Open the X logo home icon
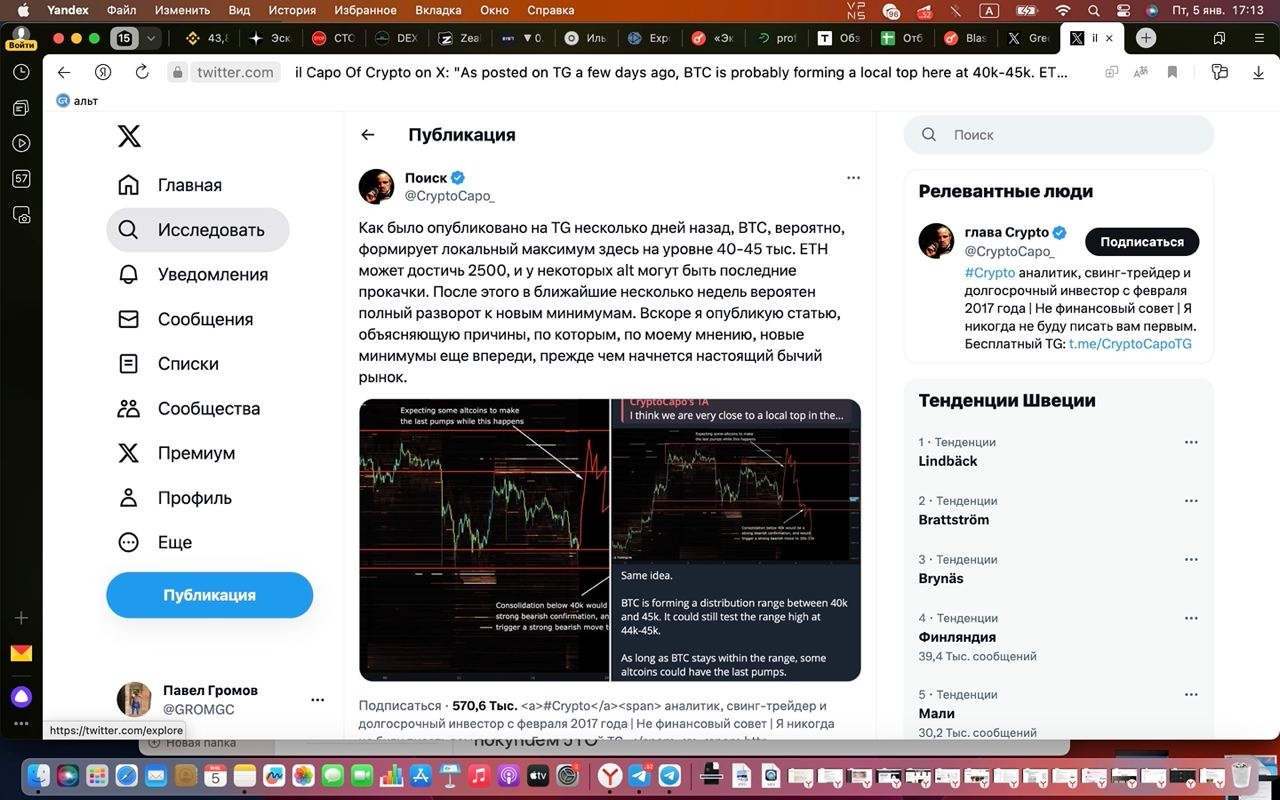 tap(129, 136)
